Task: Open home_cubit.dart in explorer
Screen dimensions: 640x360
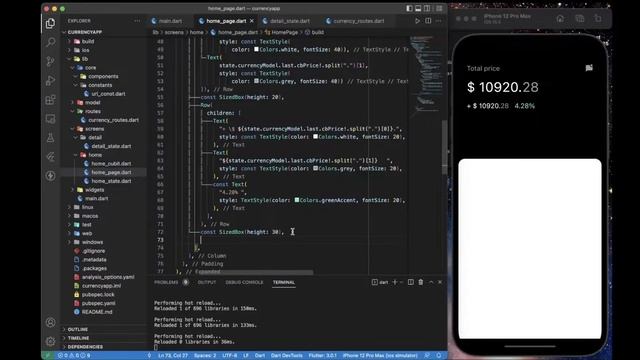Action: click(x=111, y=163)
